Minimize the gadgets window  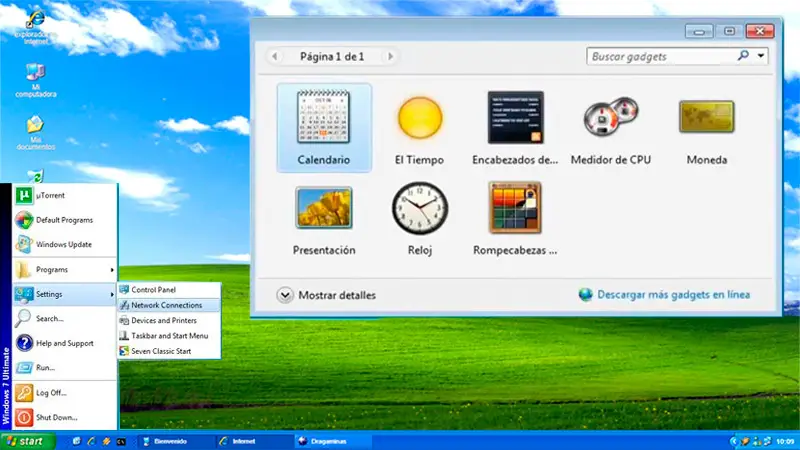[x=699, y=31]
